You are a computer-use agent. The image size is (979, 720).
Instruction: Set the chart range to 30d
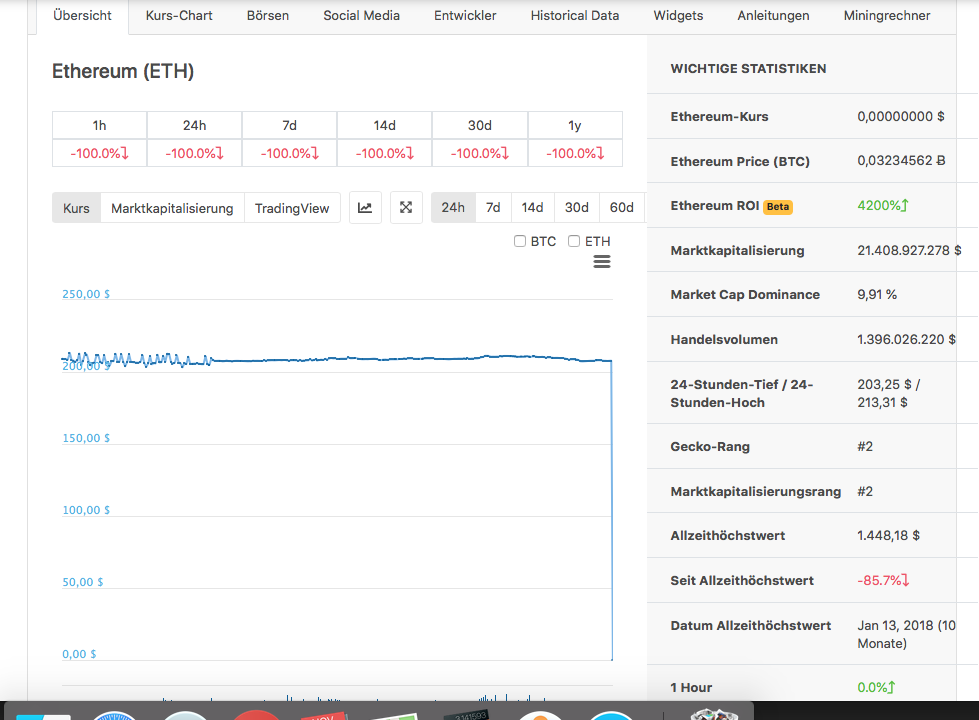[x=576, y=207]
